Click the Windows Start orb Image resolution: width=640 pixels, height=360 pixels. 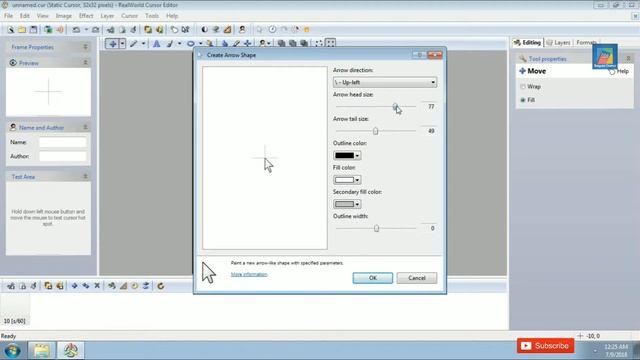click(x=13, y=351)
